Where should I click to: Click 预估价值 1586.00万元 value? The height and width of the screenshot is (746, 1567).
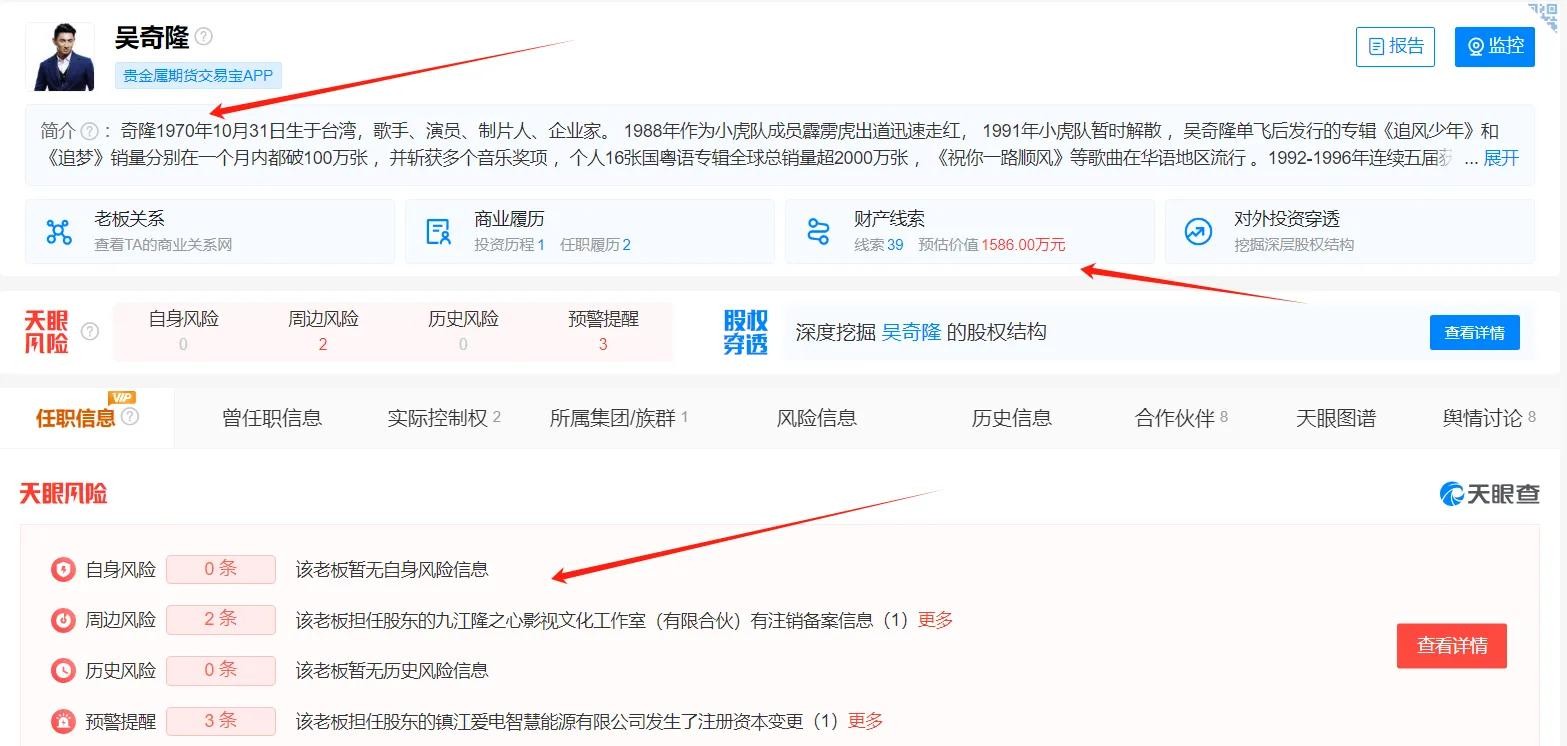(x=992, y=245)
